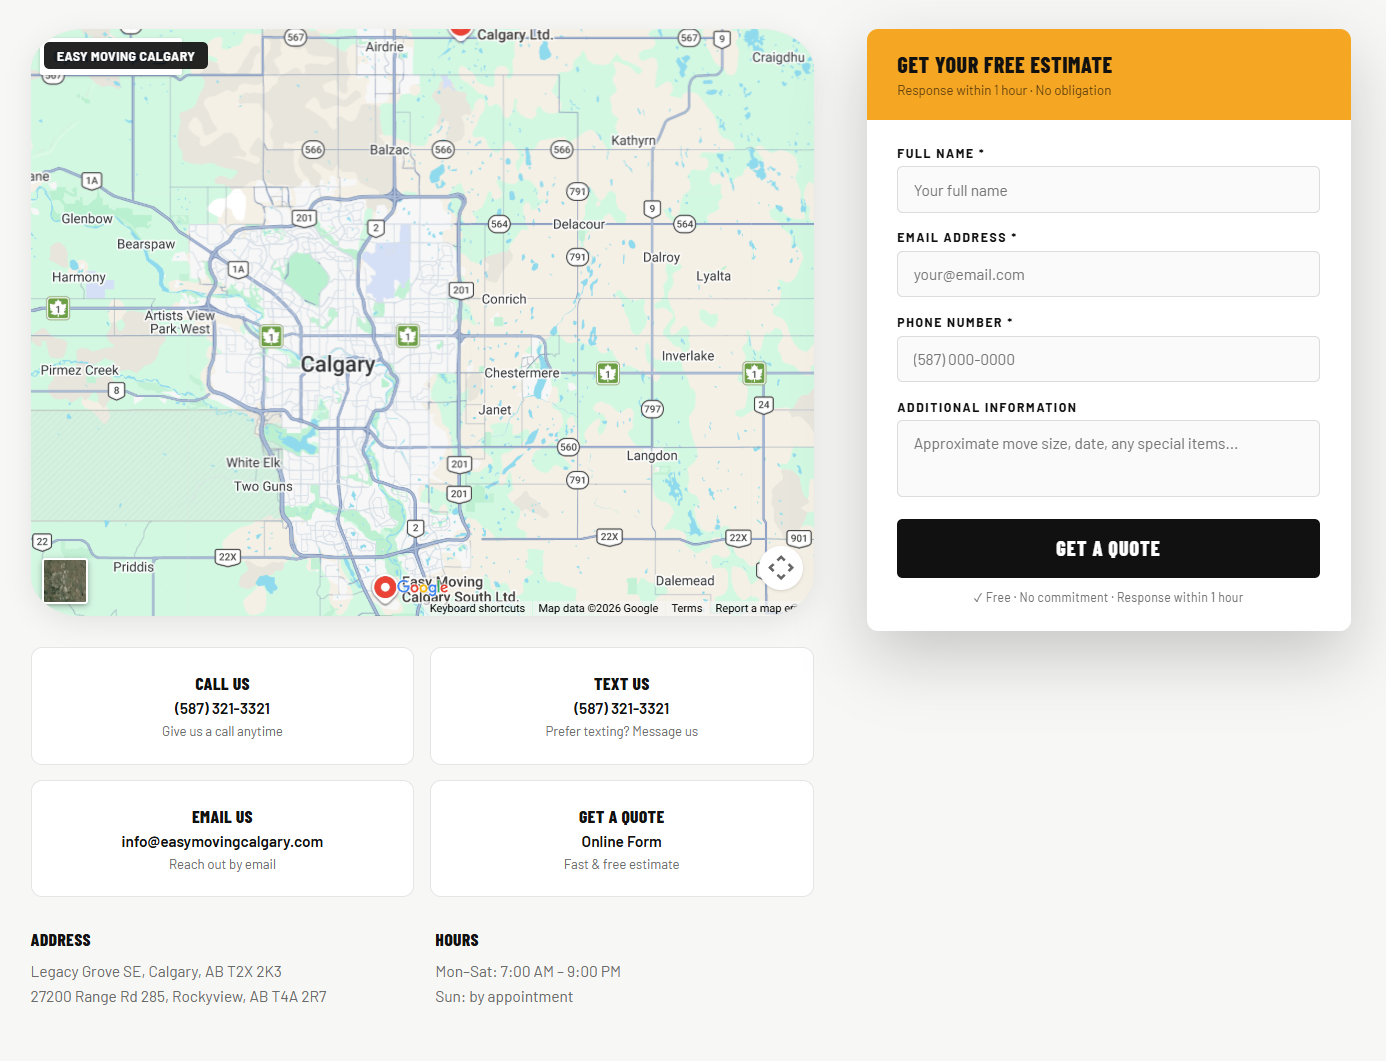Click the Kathyrn label on the map

[x=633, y=141]
